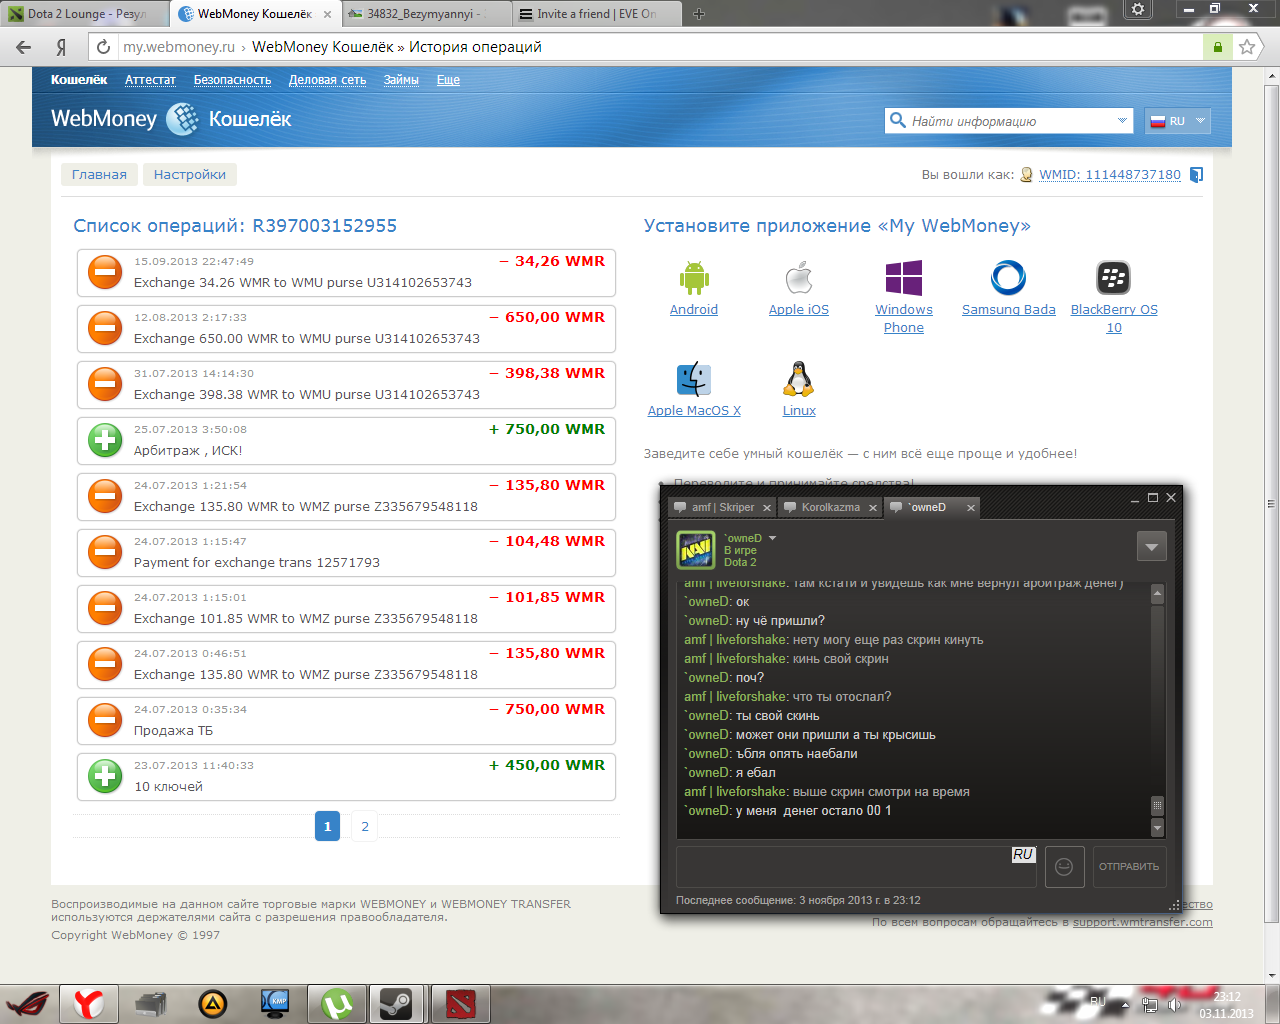Image resolution: width=1280 pixels, height=1024 pixels.
Task: Click the chat message input field
Action: point(857,867)
